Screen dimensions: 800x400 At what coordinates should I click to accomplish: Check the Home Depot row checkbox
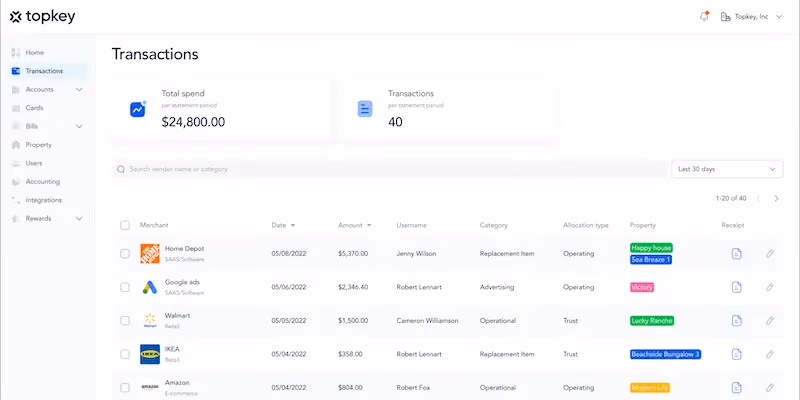click(125, 254)
